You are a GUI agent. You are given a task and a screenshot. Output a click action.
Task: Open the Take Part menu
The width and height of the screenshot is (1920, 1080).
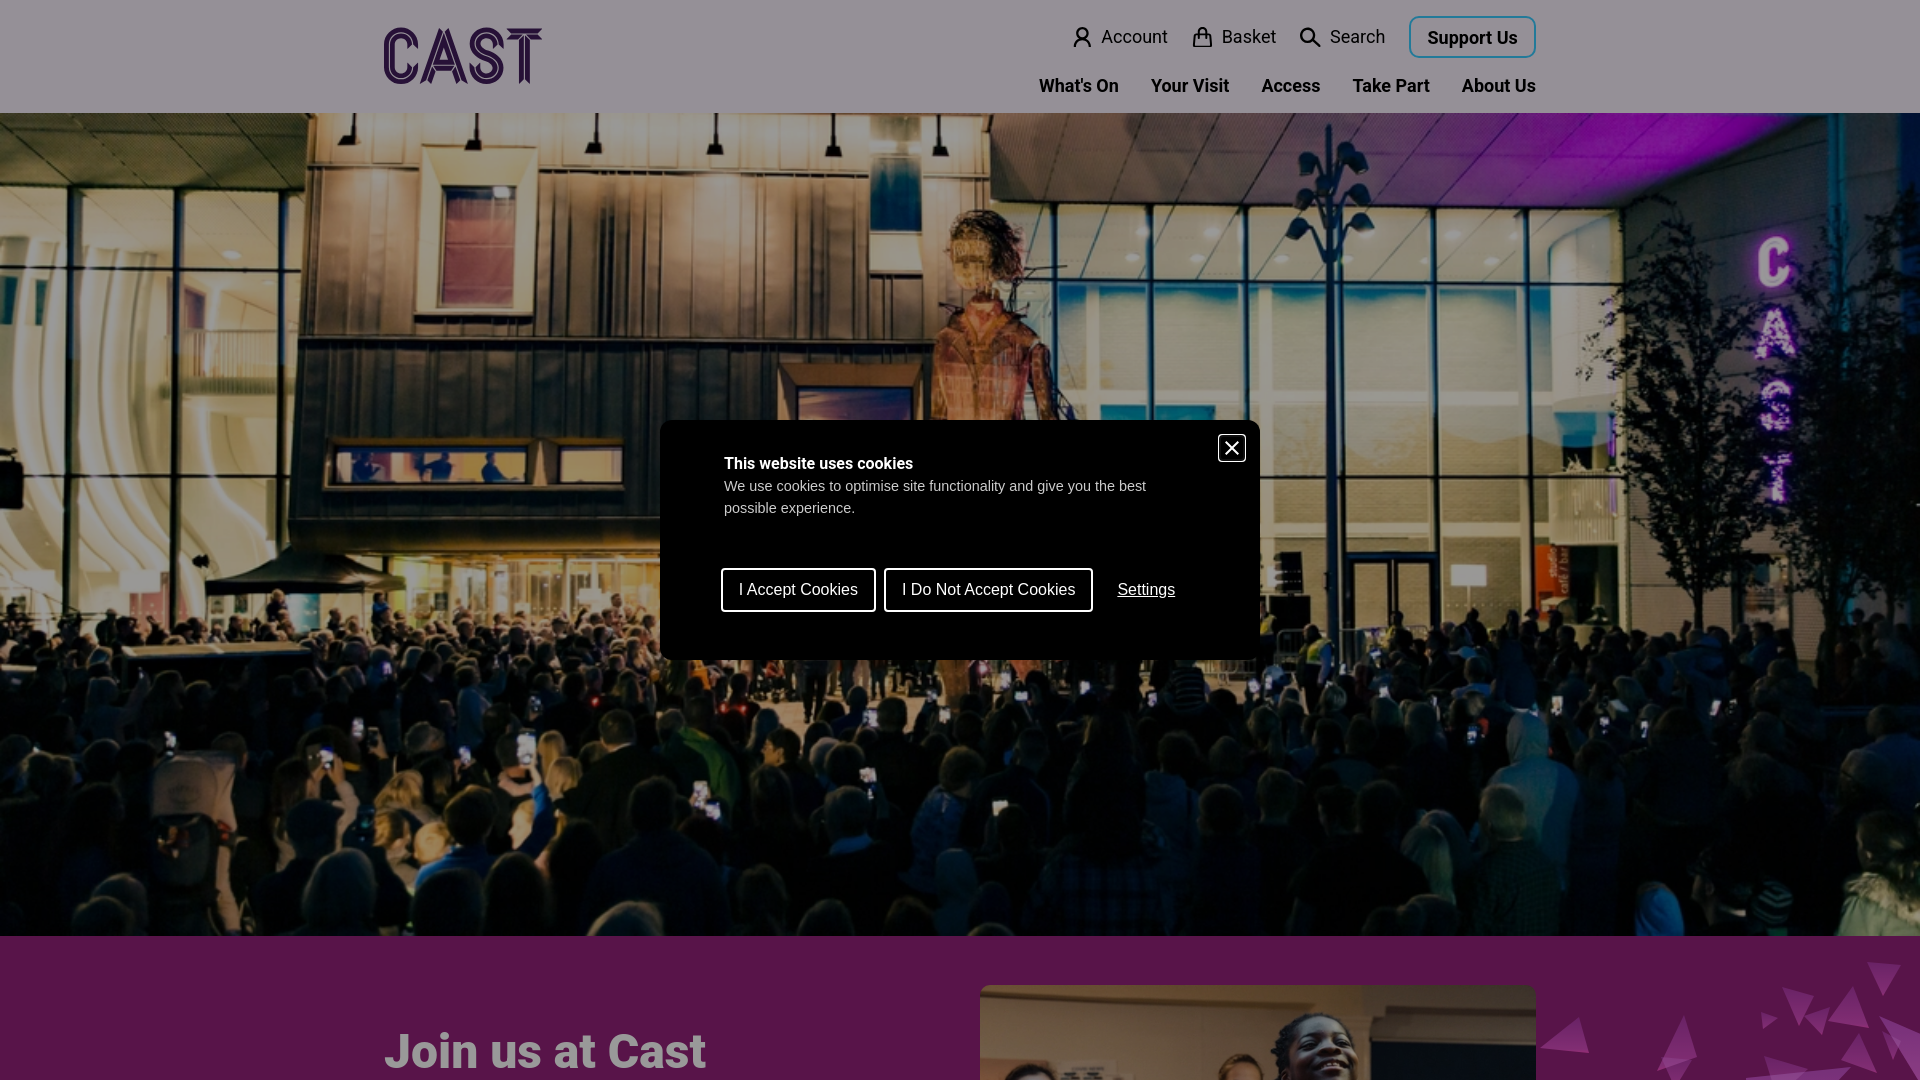point(1391,86)
